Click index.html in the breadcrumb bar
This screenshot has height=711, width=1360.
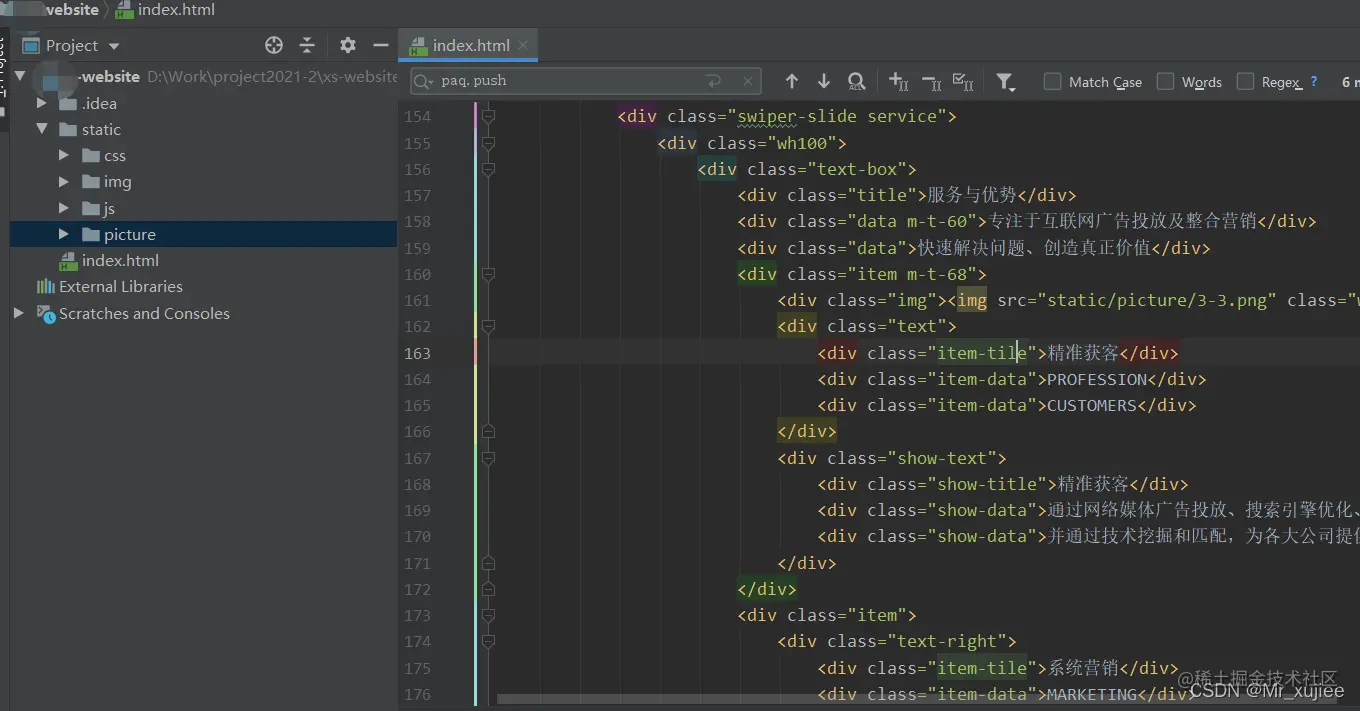pos(177,10)
